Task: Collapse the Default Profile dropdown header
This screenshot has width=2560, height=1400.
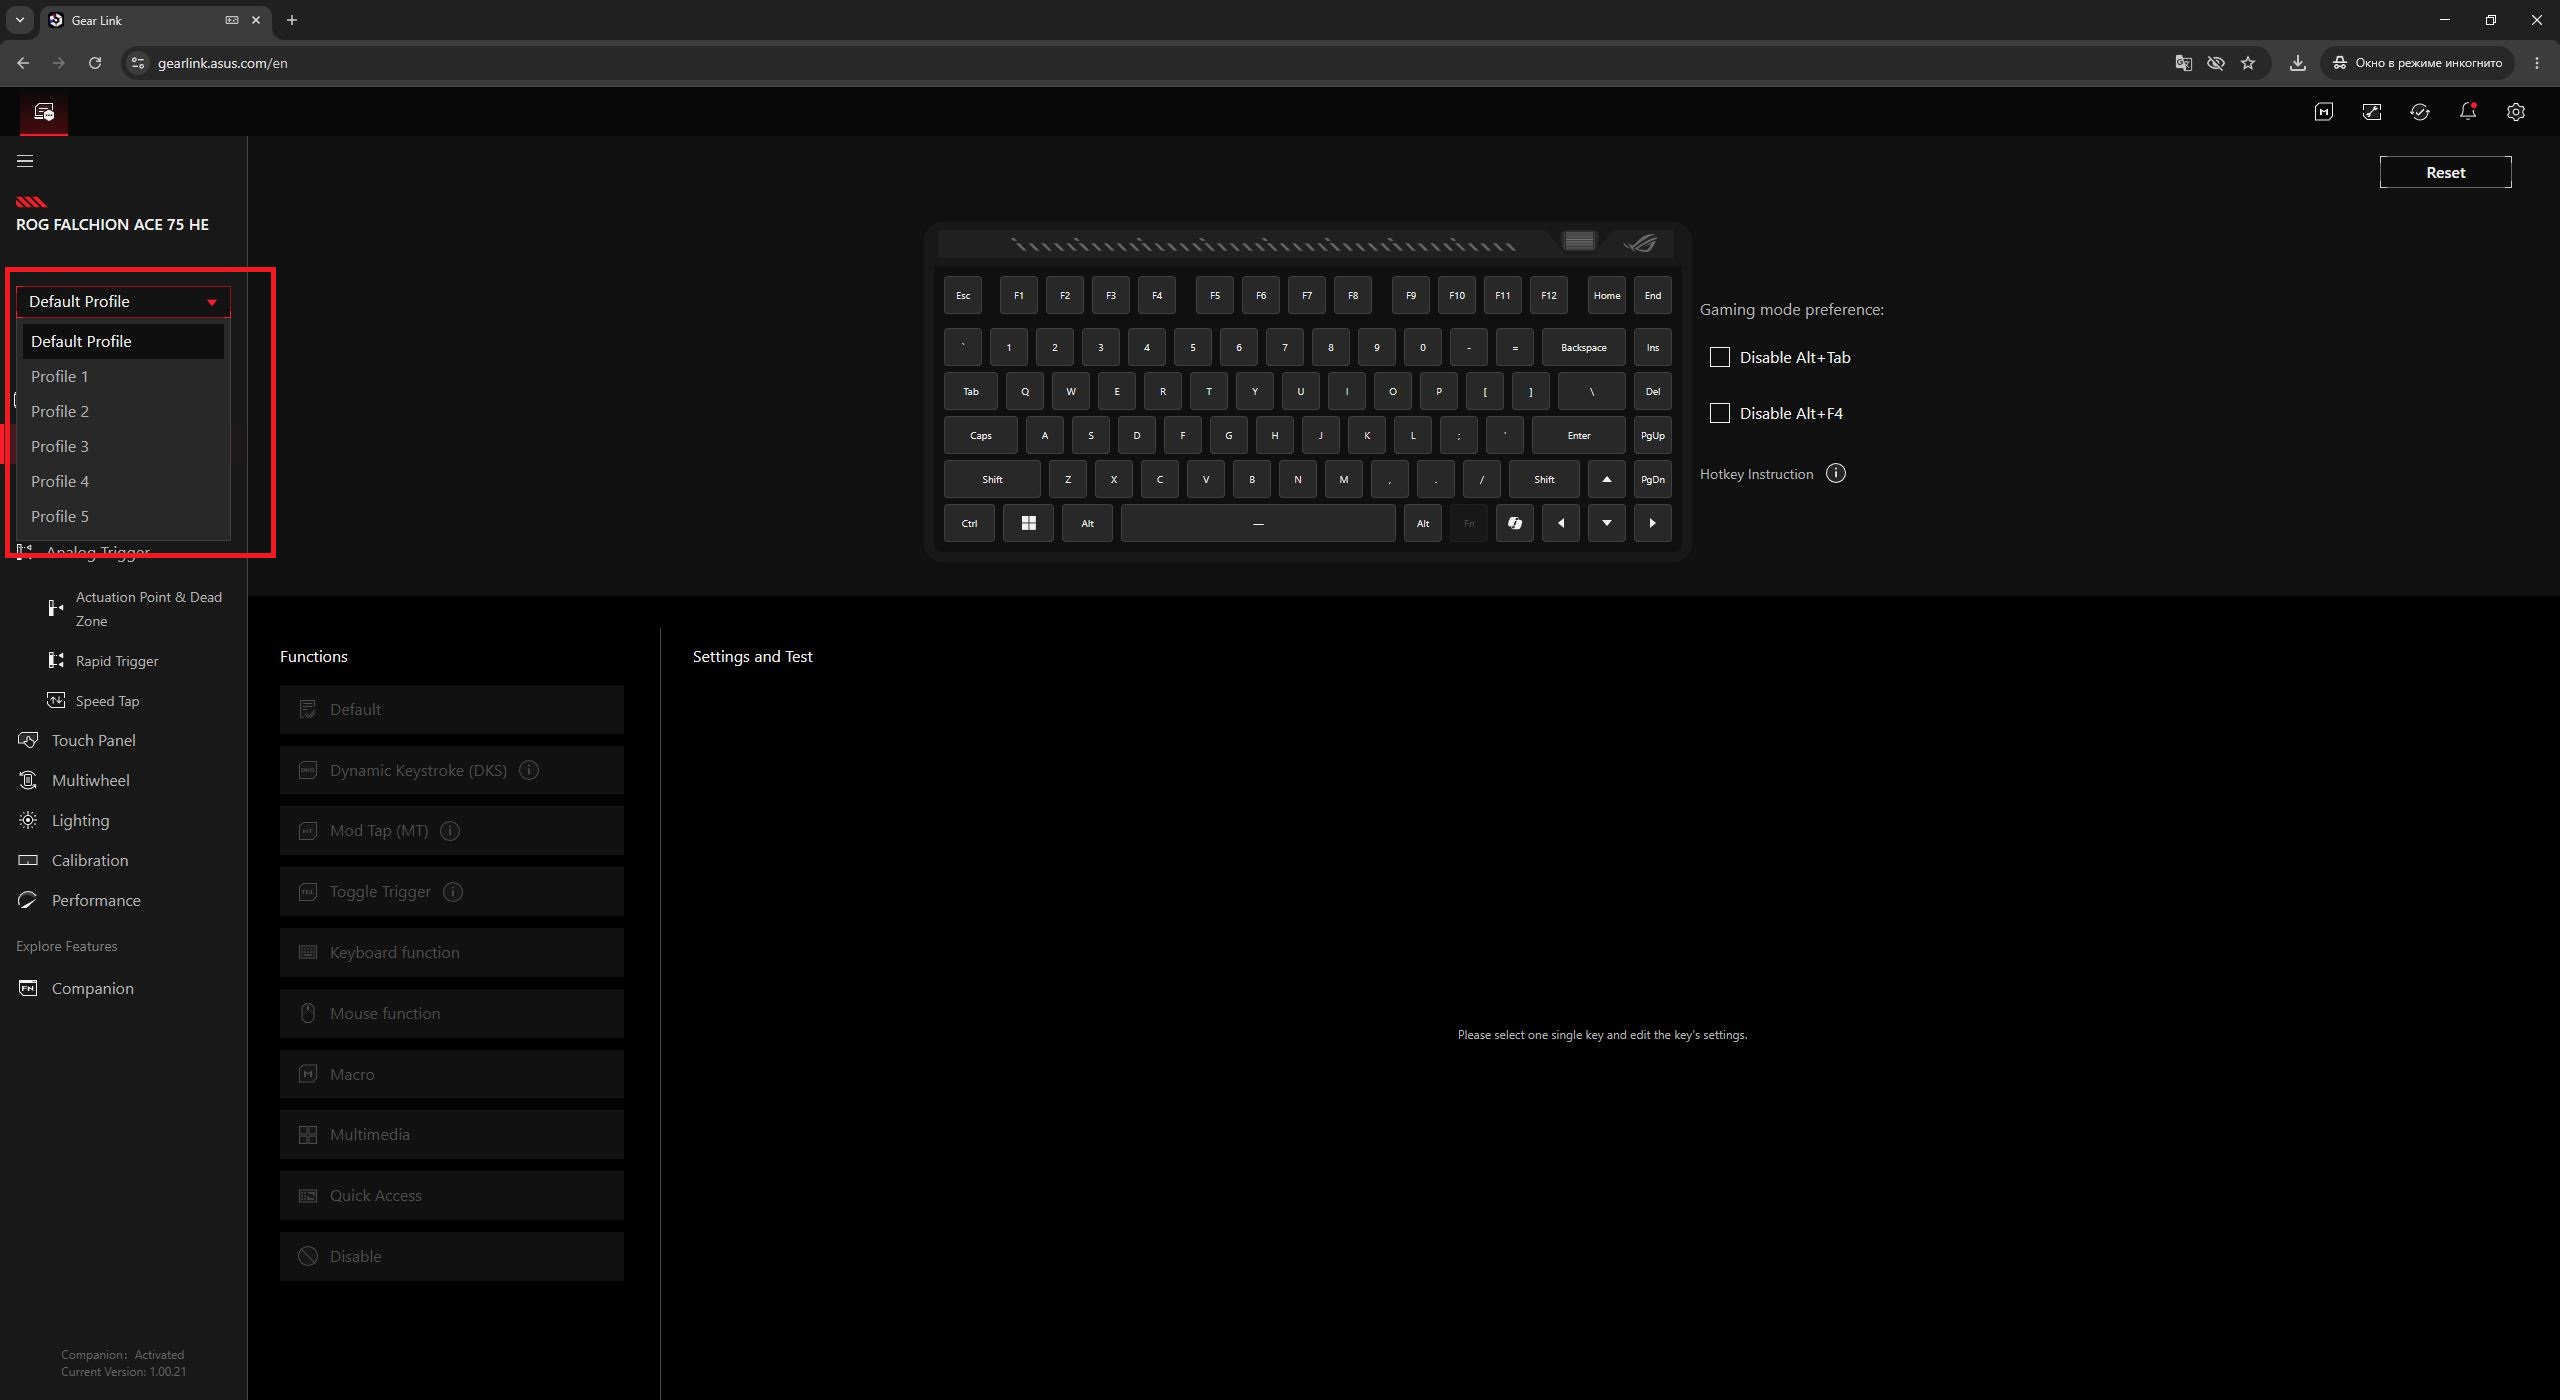Action: [123, 302]
